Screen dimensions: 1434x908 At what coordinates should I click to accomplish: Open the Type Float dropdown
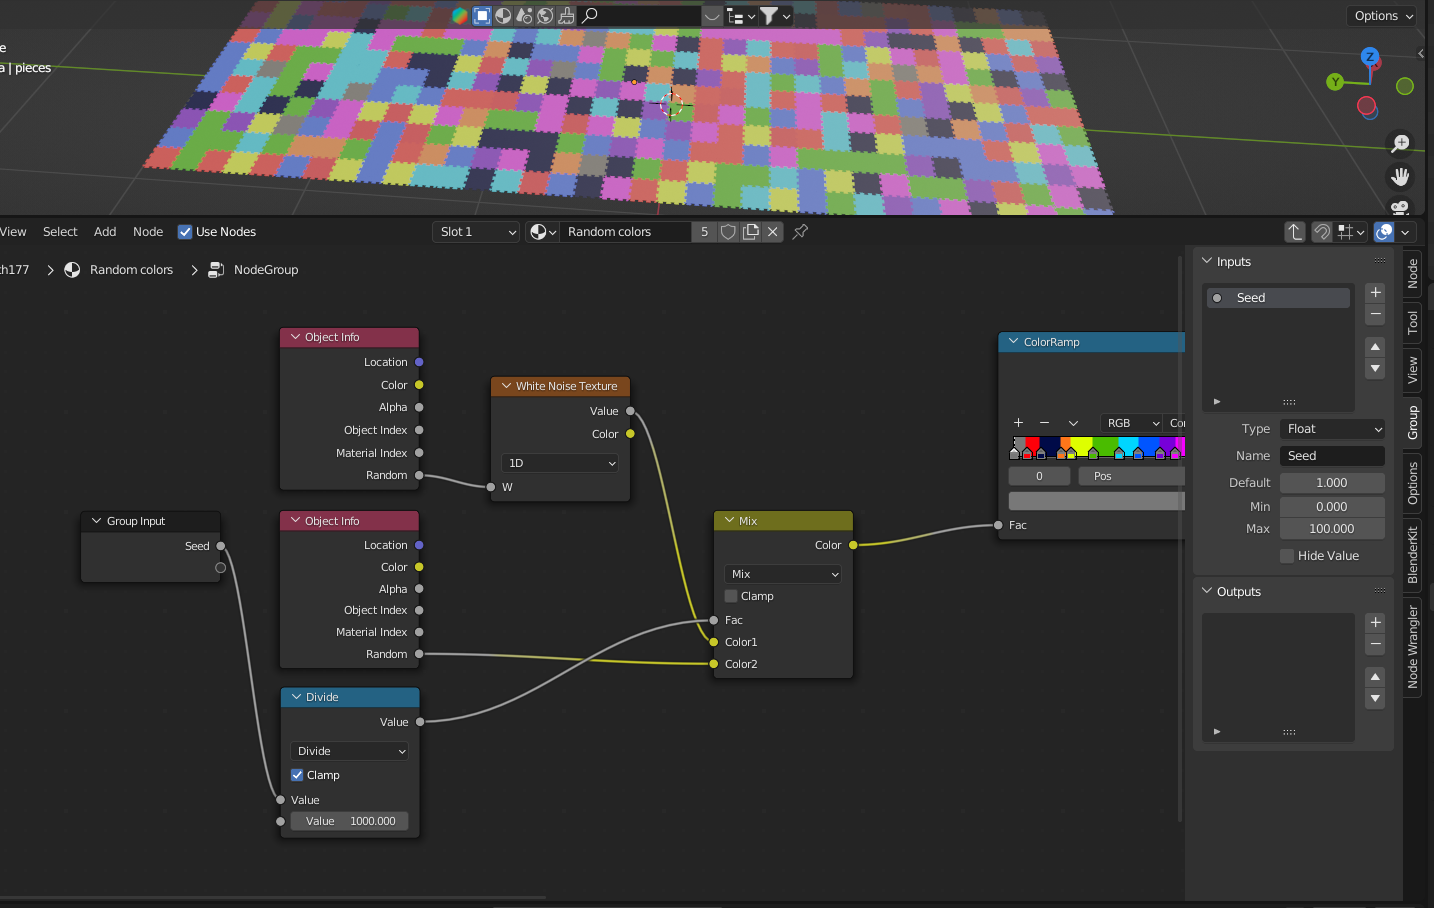tap(1332, 429)
